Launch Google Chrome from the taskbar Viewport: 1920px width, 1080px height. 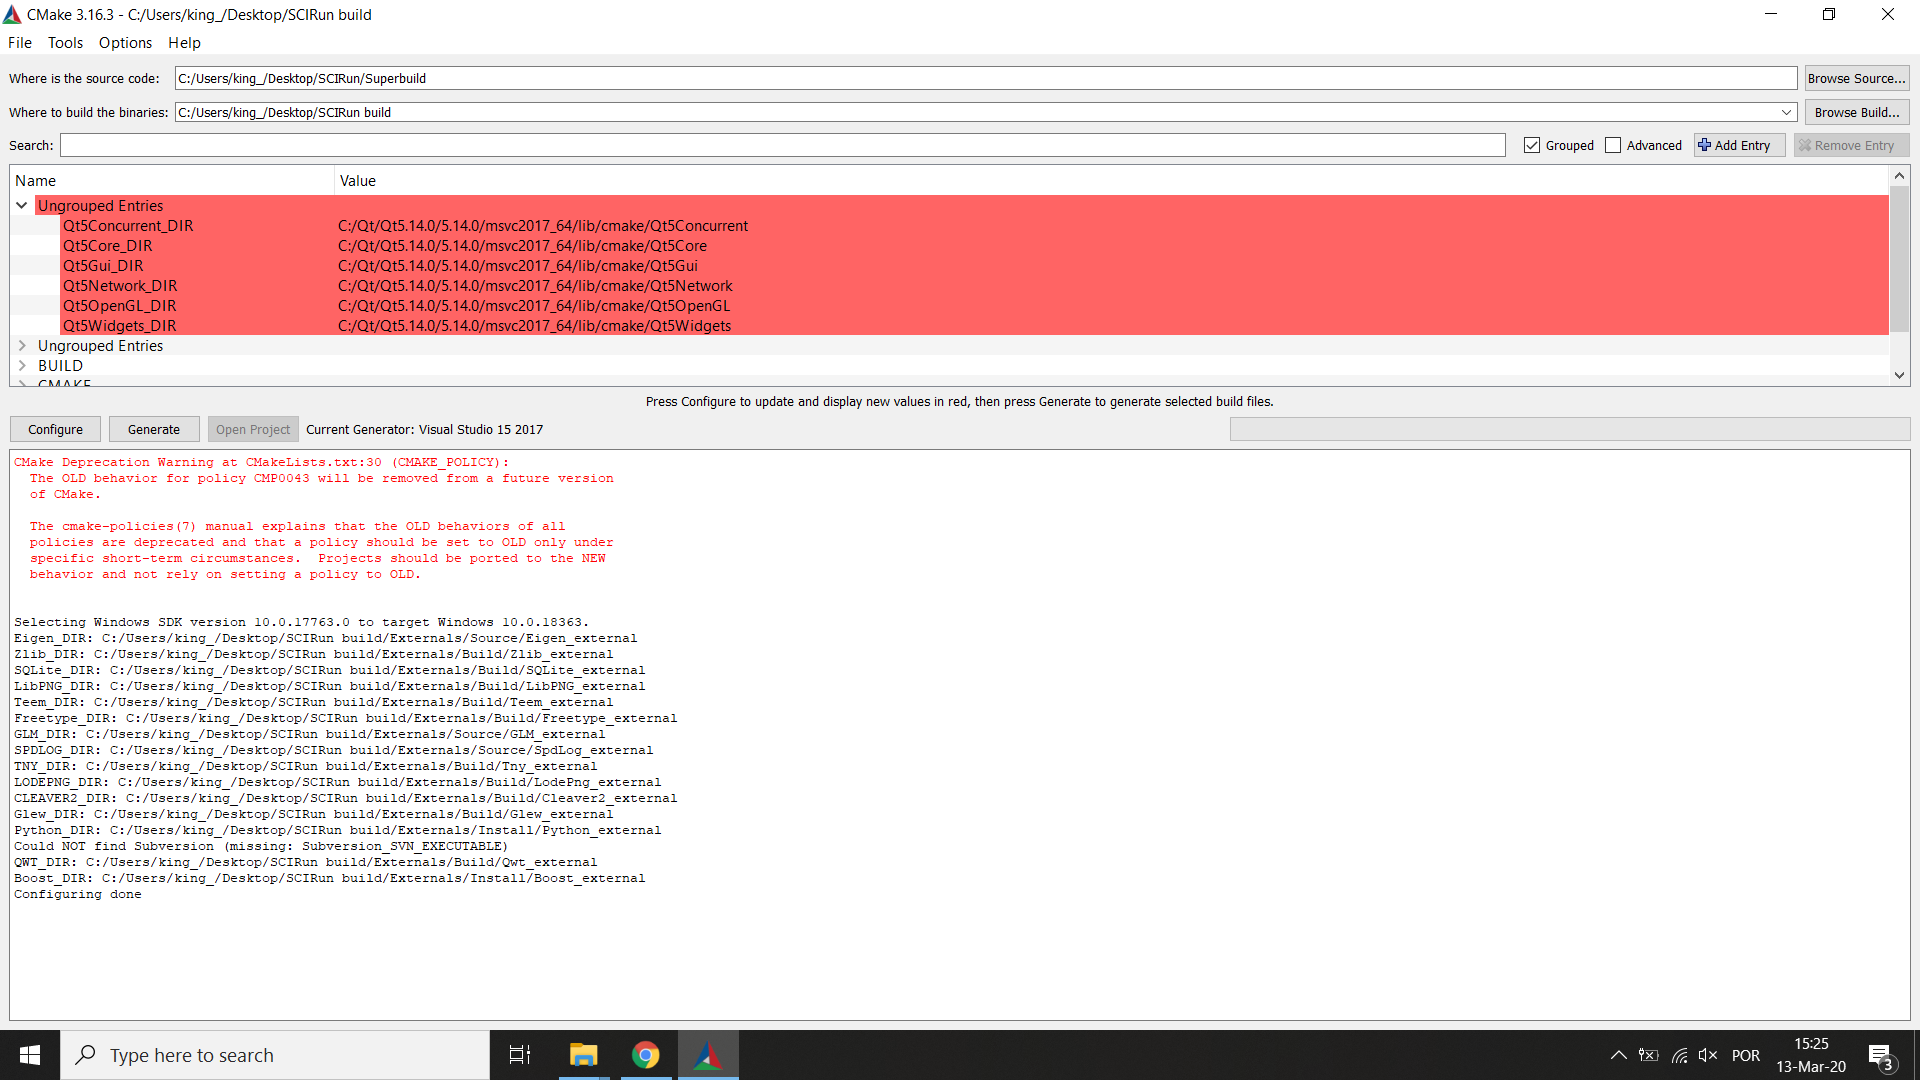645,1054
